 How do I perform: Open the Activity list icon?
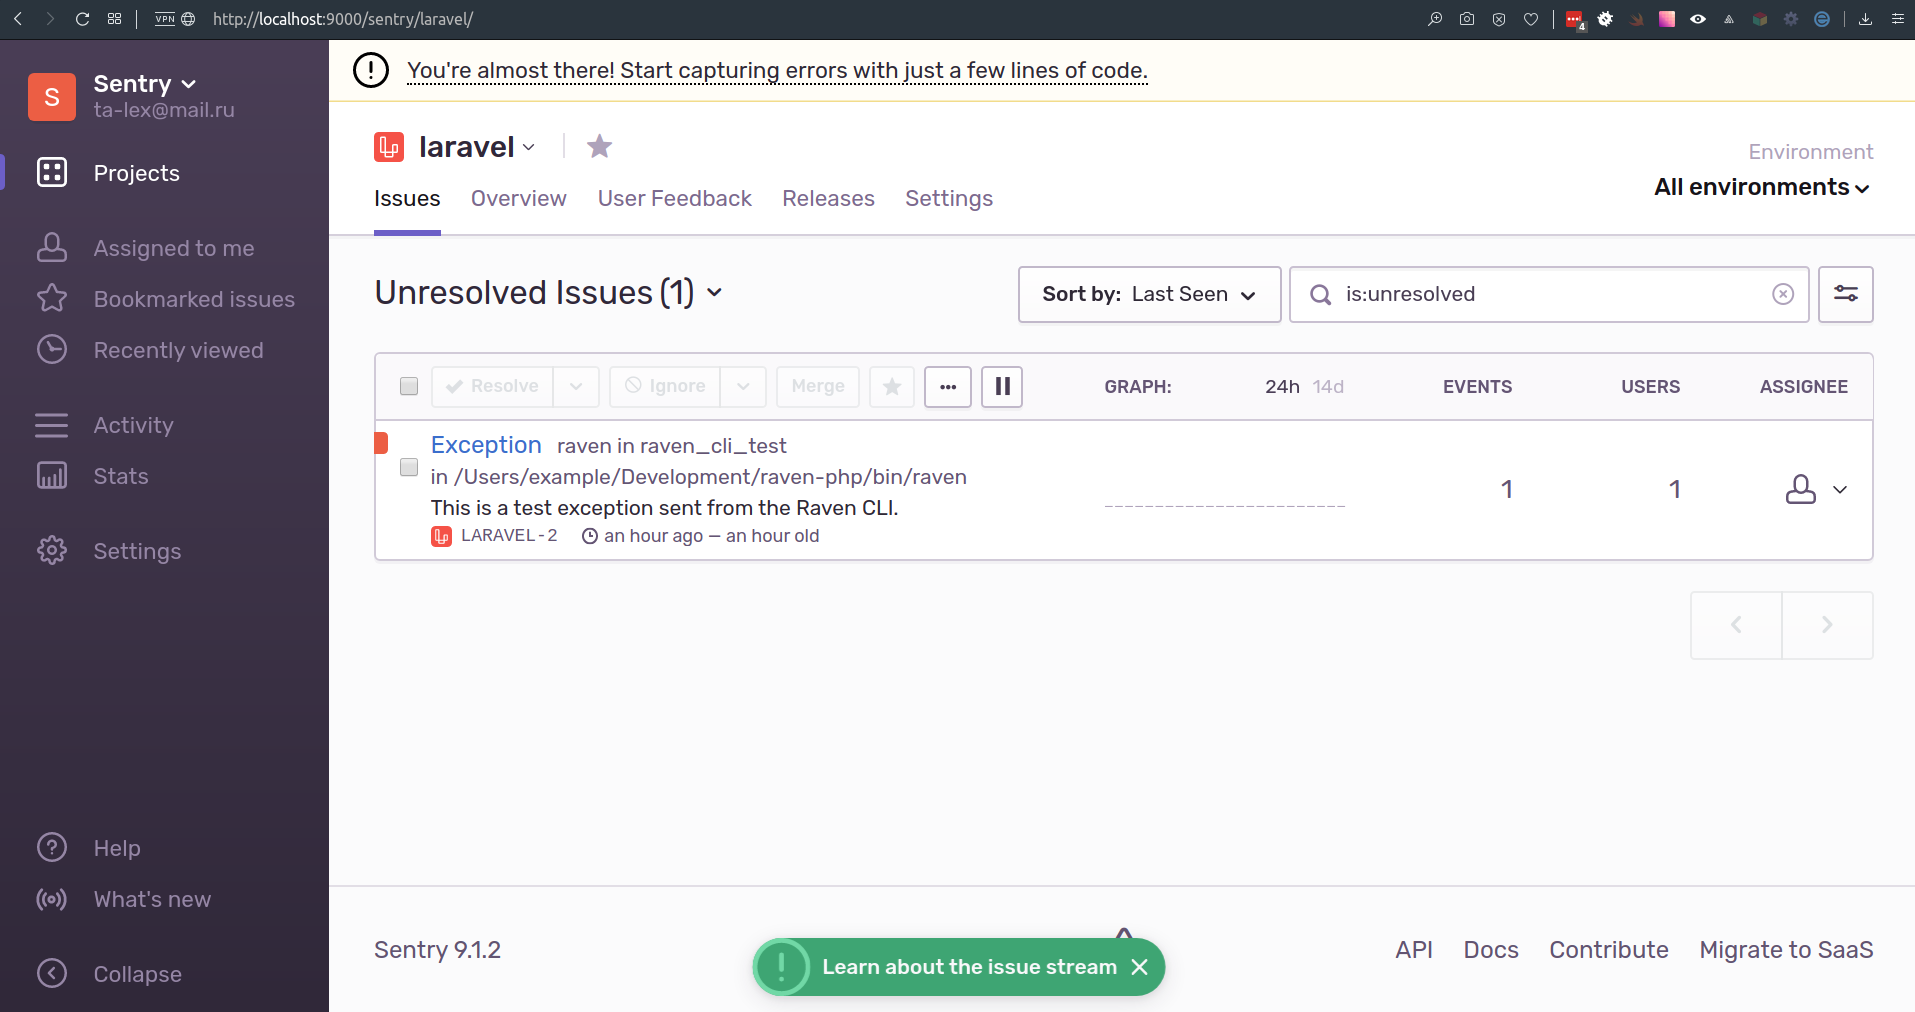[x=52, y=425]
